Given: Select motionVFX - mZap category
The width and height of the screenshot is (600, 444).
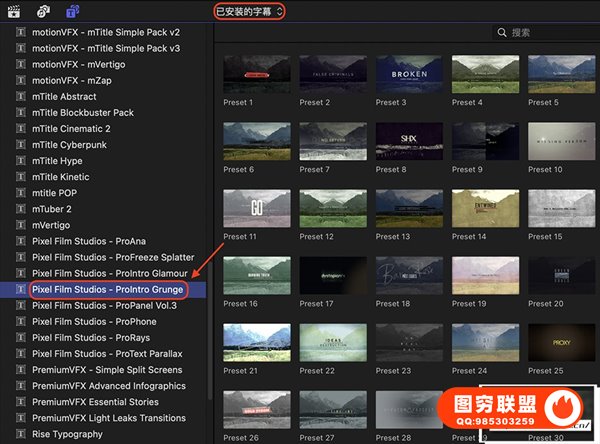Looking at the screenshot, I should 82,81.
